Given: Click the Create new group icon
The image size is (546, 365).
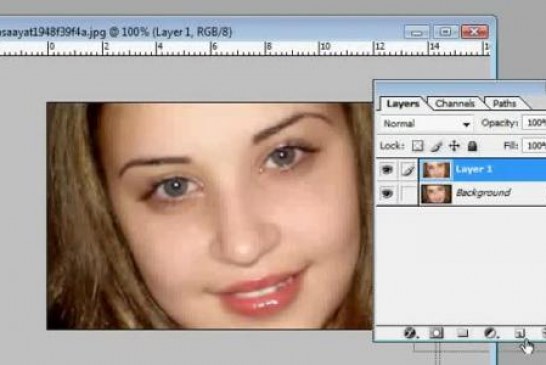Looking at the screenshot, I should pos(462,333).
